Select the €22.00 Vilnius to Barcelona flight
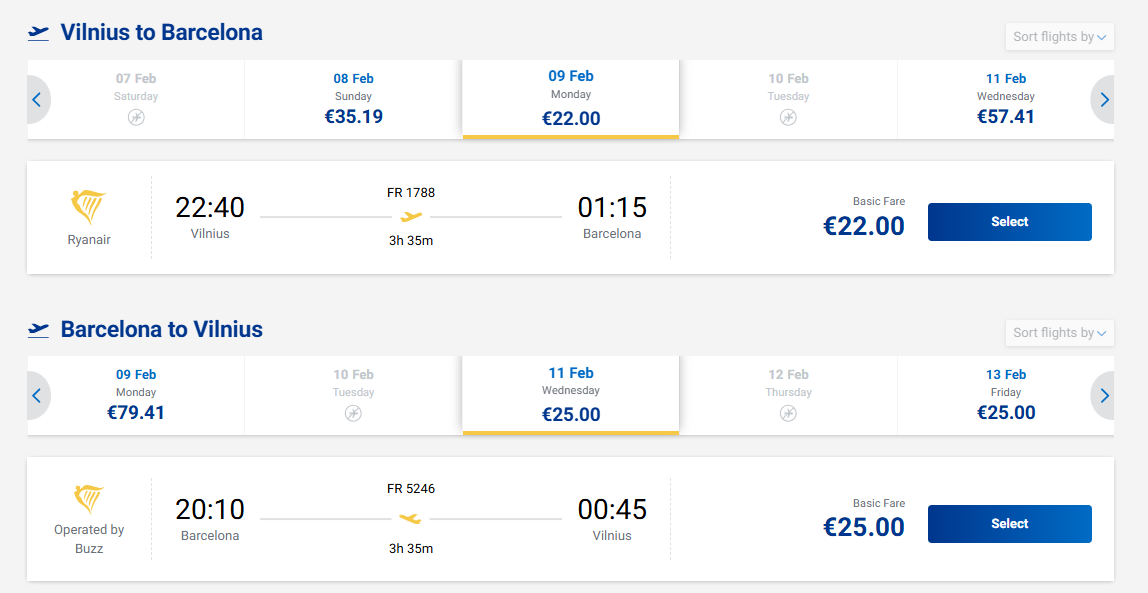The image size is (1148, 593). pyautogui.click(x=1009, y=222)
